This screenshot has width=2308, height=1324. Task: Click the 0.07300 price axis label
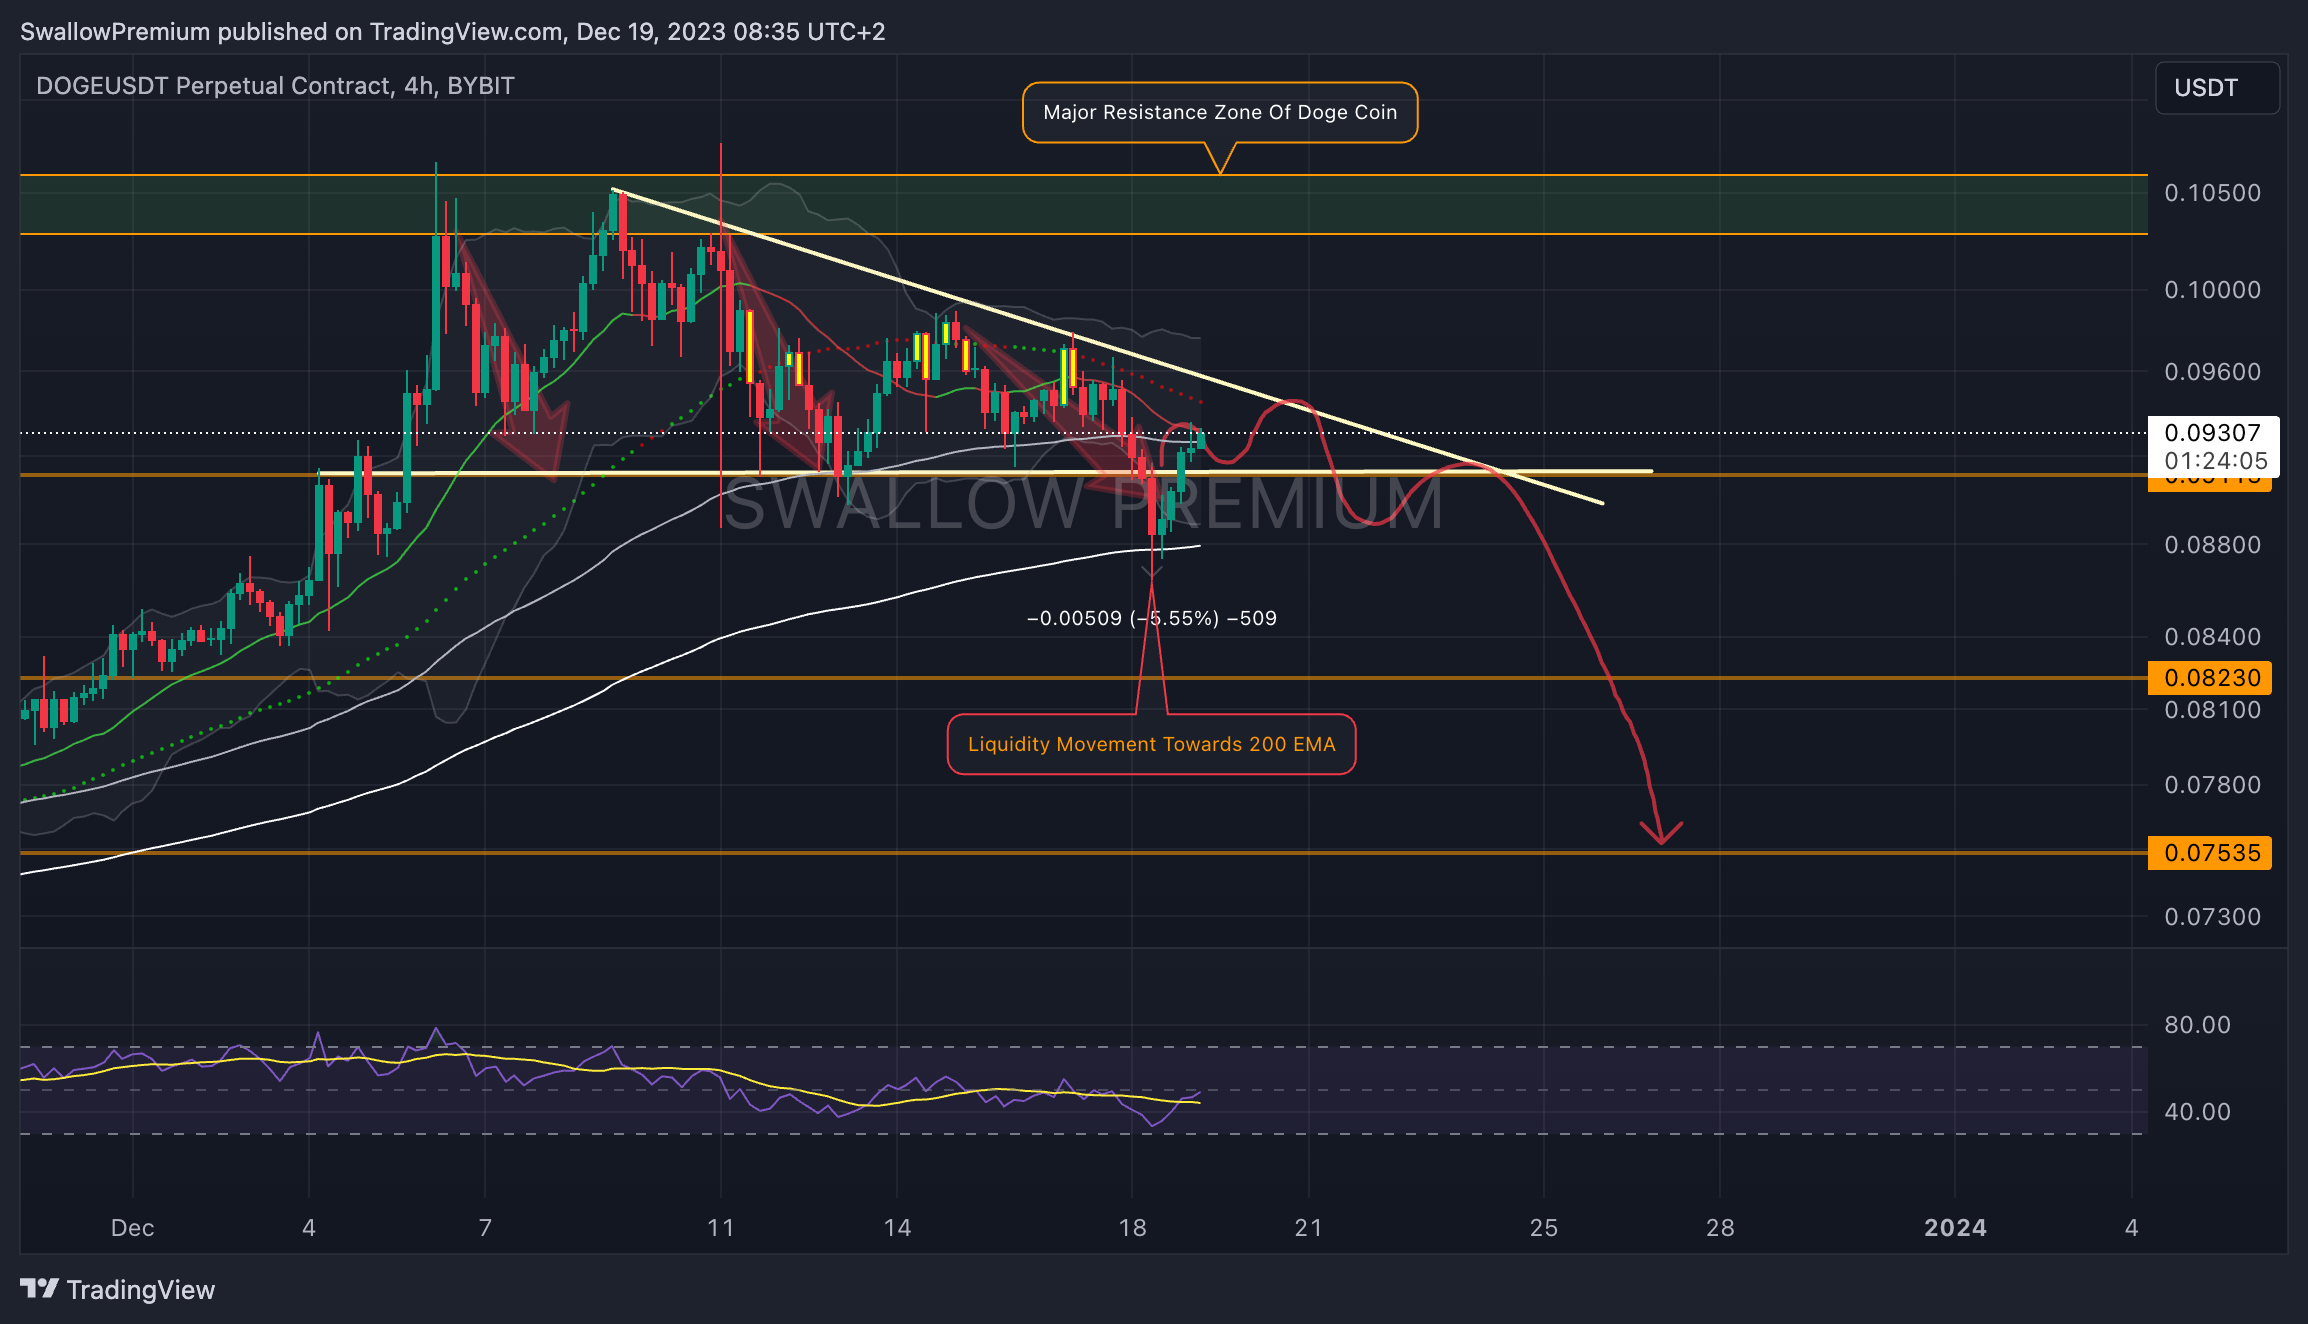(2212, 917)
